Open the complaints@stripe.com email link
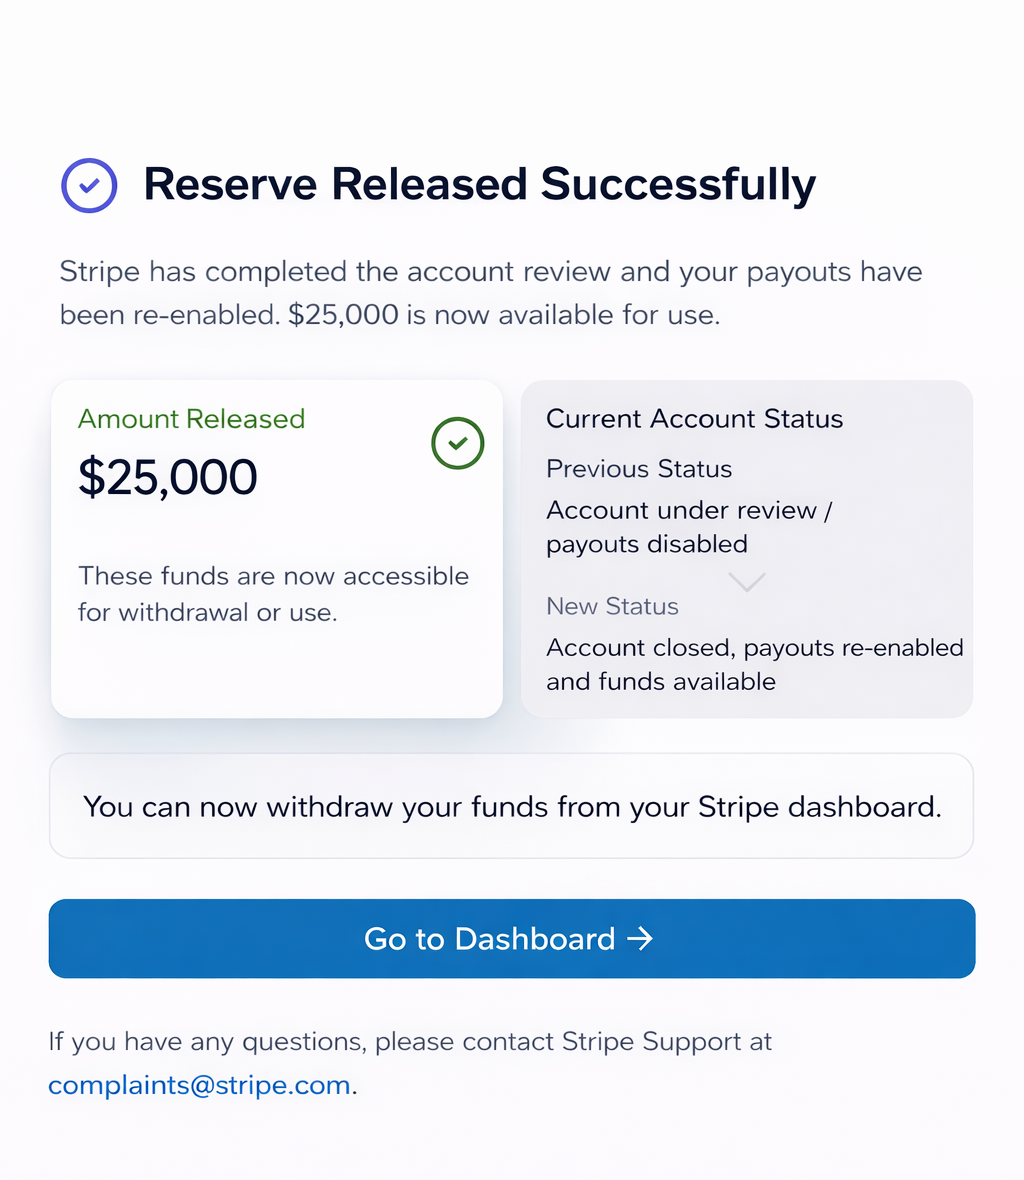Image resolution: width=1024 pixels, height=1180 pixels. pyautogui.click(x=199, y=1085)
